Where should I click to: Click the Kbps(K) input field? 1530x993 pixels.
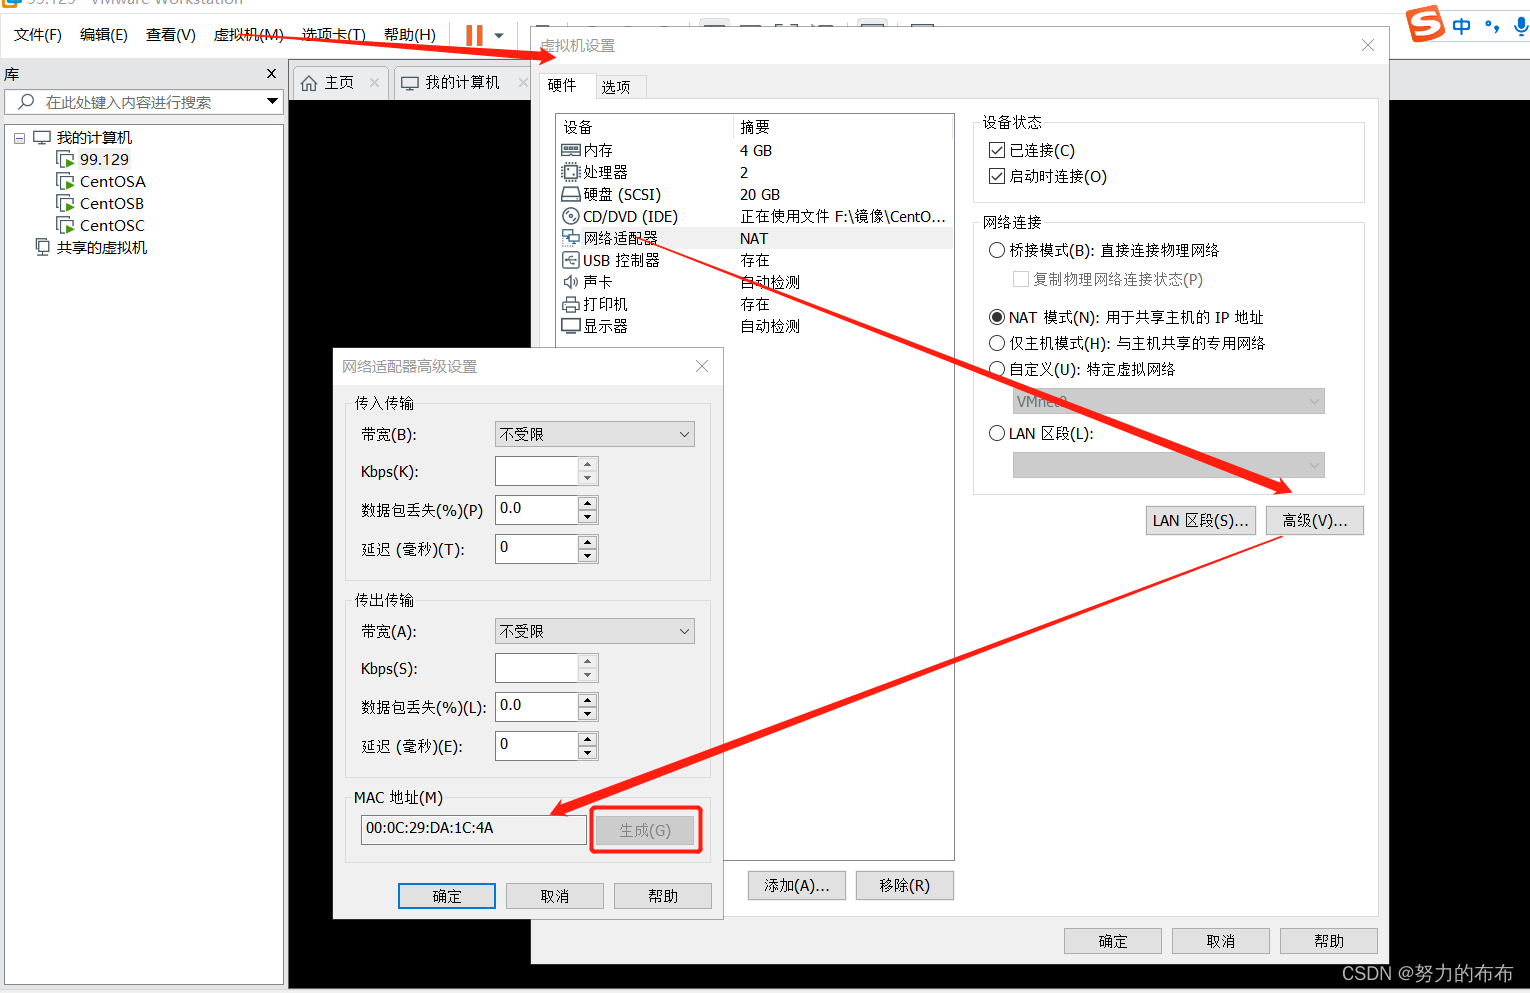point(537,471)
